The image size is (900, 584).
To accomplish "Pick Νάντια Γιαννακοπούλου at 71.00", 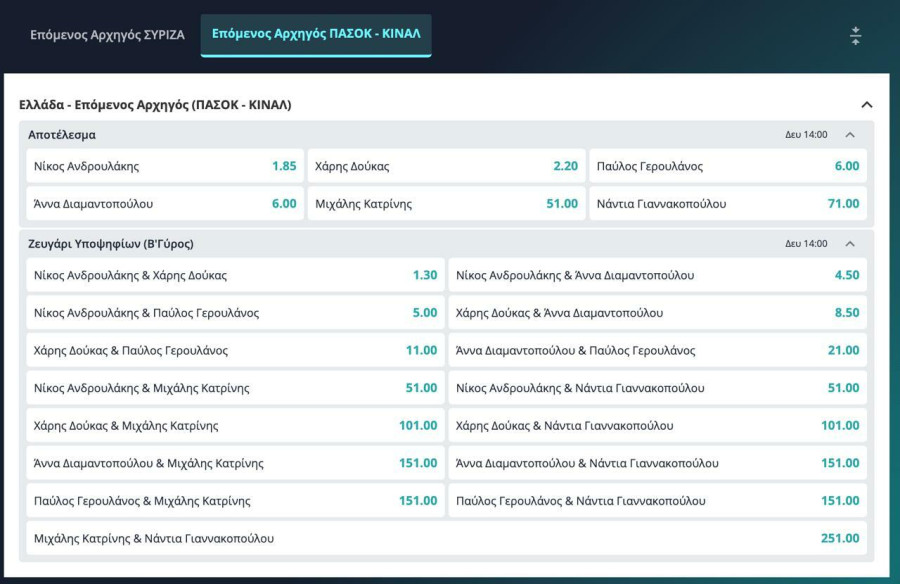I will click(727, 204).
